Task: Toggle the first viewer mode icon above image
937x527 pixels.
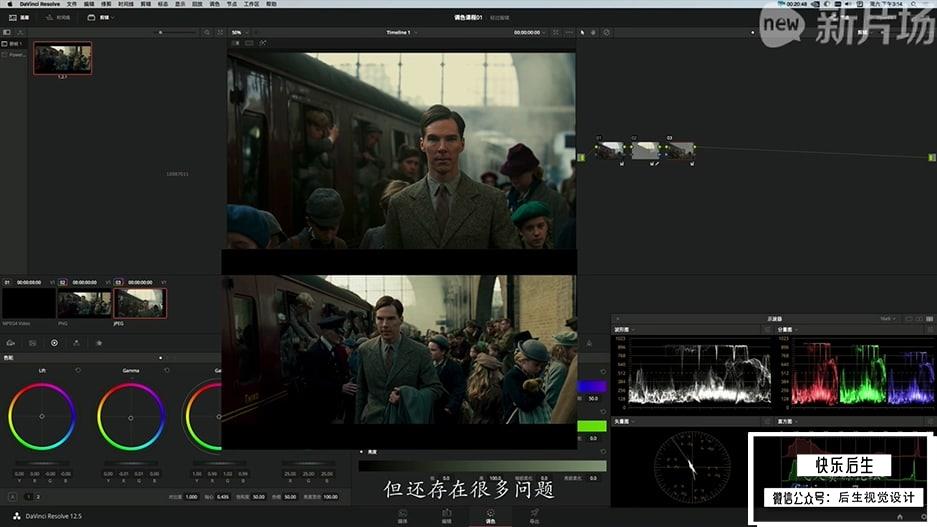Action: tap(235, 43)
